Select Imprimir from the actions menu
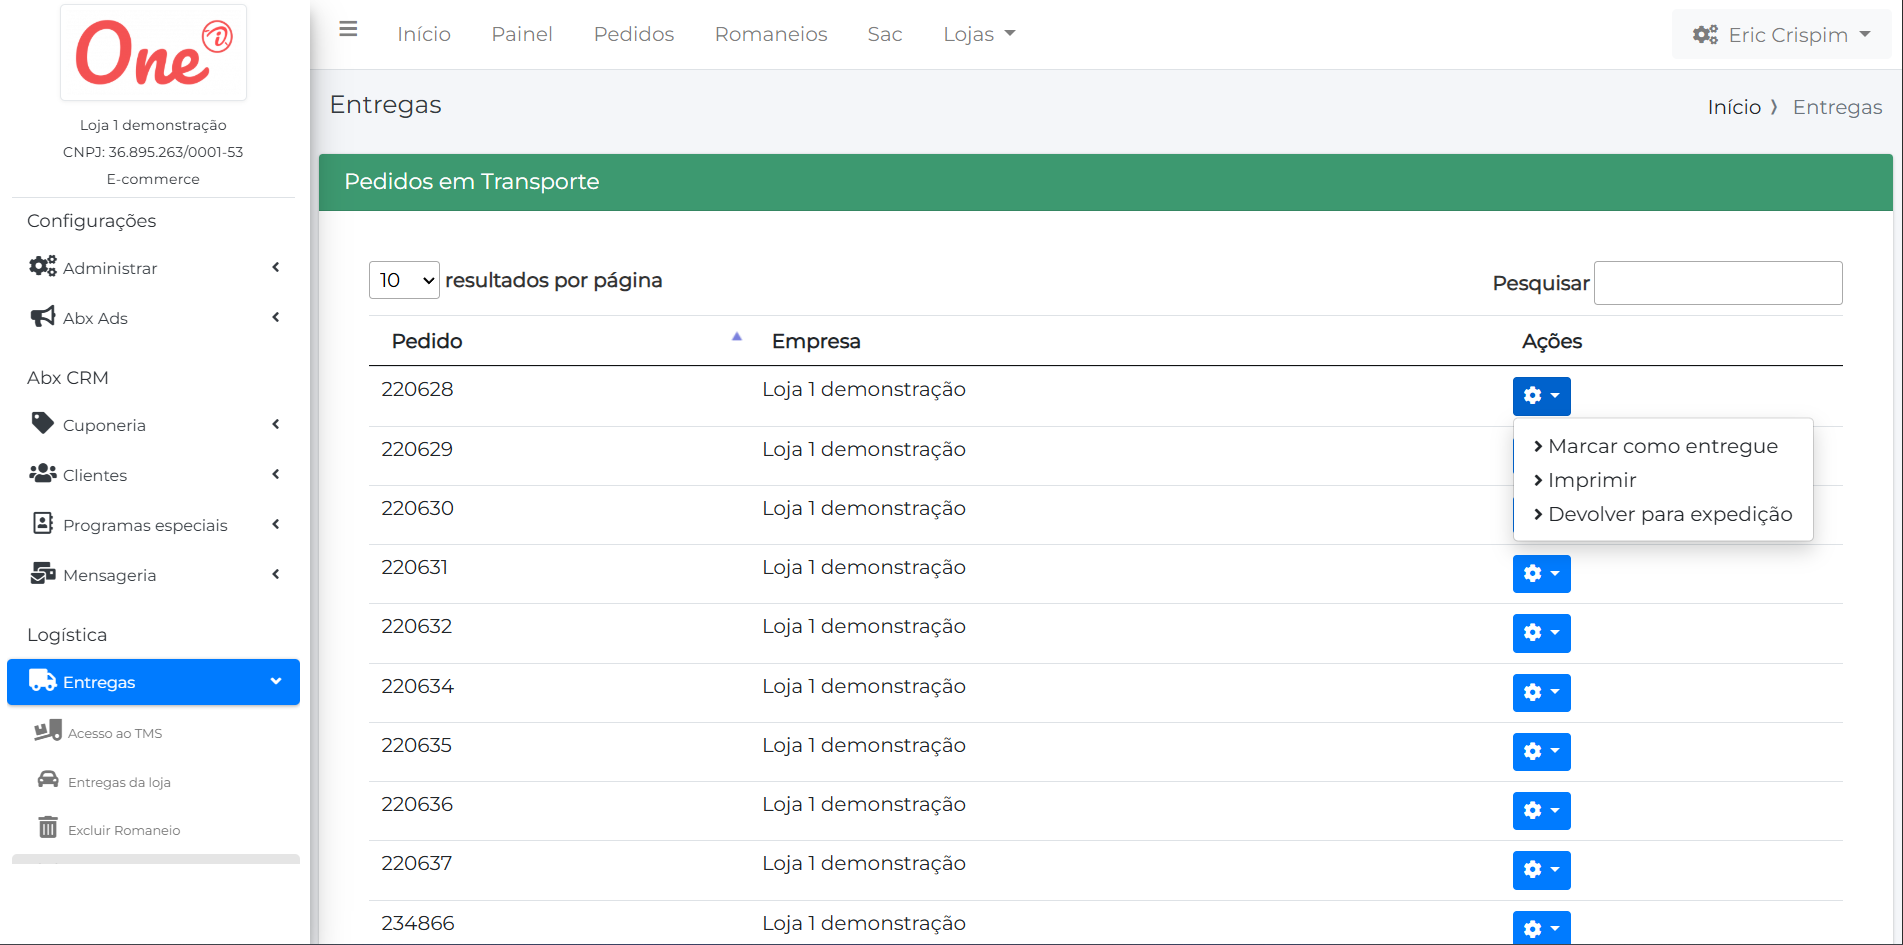The image size is (1903, 945). (1591, 481)
